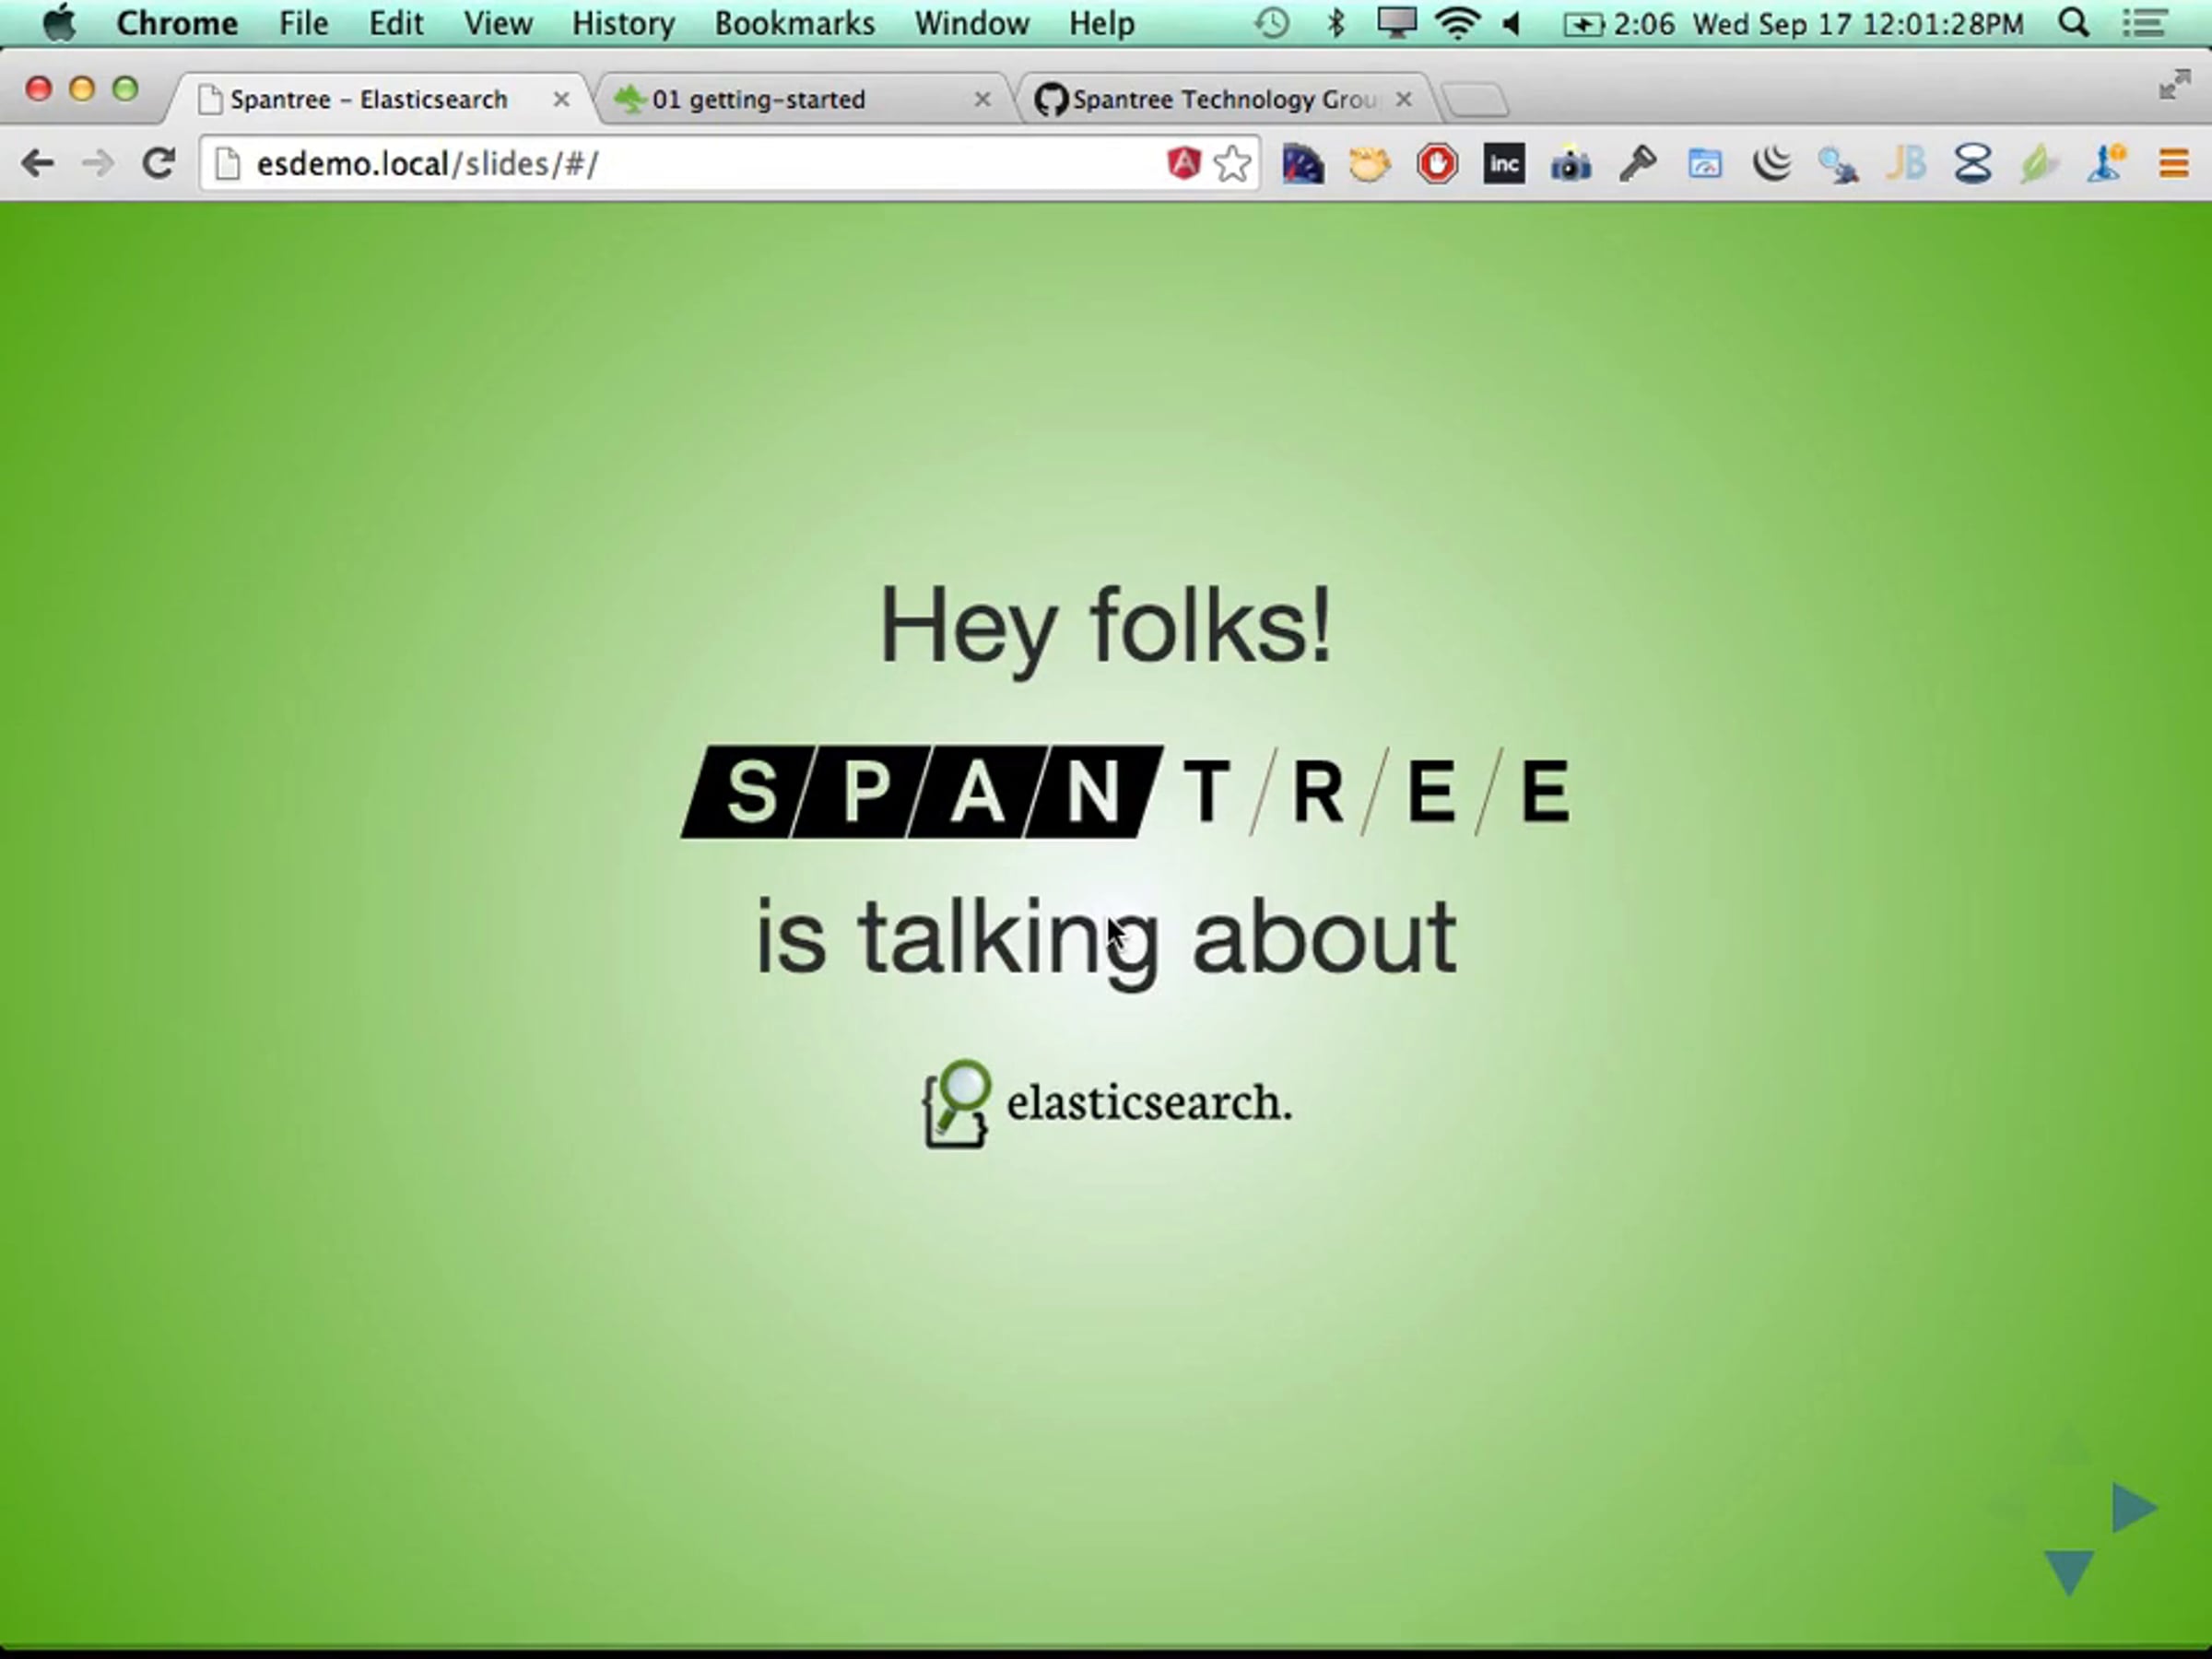Open the black 'inc' extension
The image size is (2212, 1659).
coord(1504,164)
